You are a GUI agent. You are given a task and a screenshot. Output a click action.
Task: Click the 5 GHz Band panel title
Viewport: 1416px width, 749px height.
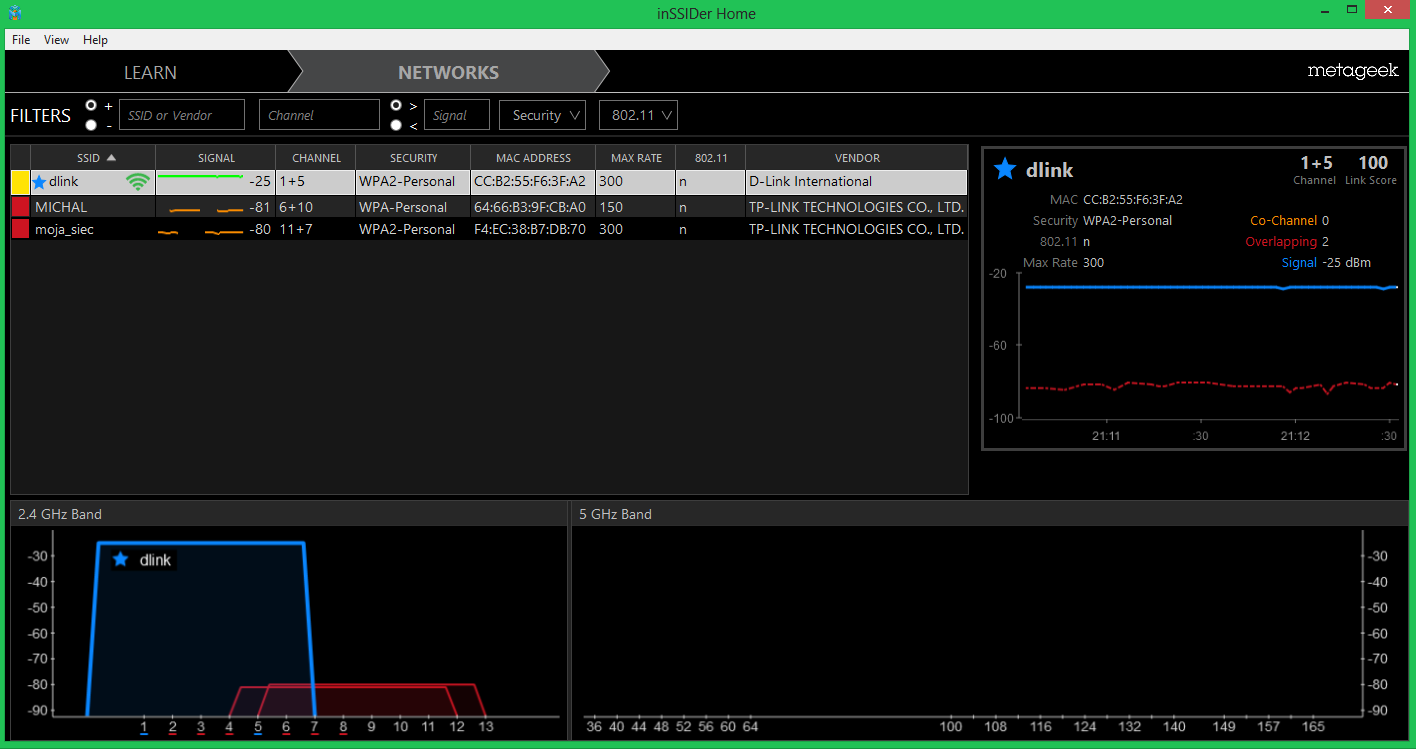(615, 514)
